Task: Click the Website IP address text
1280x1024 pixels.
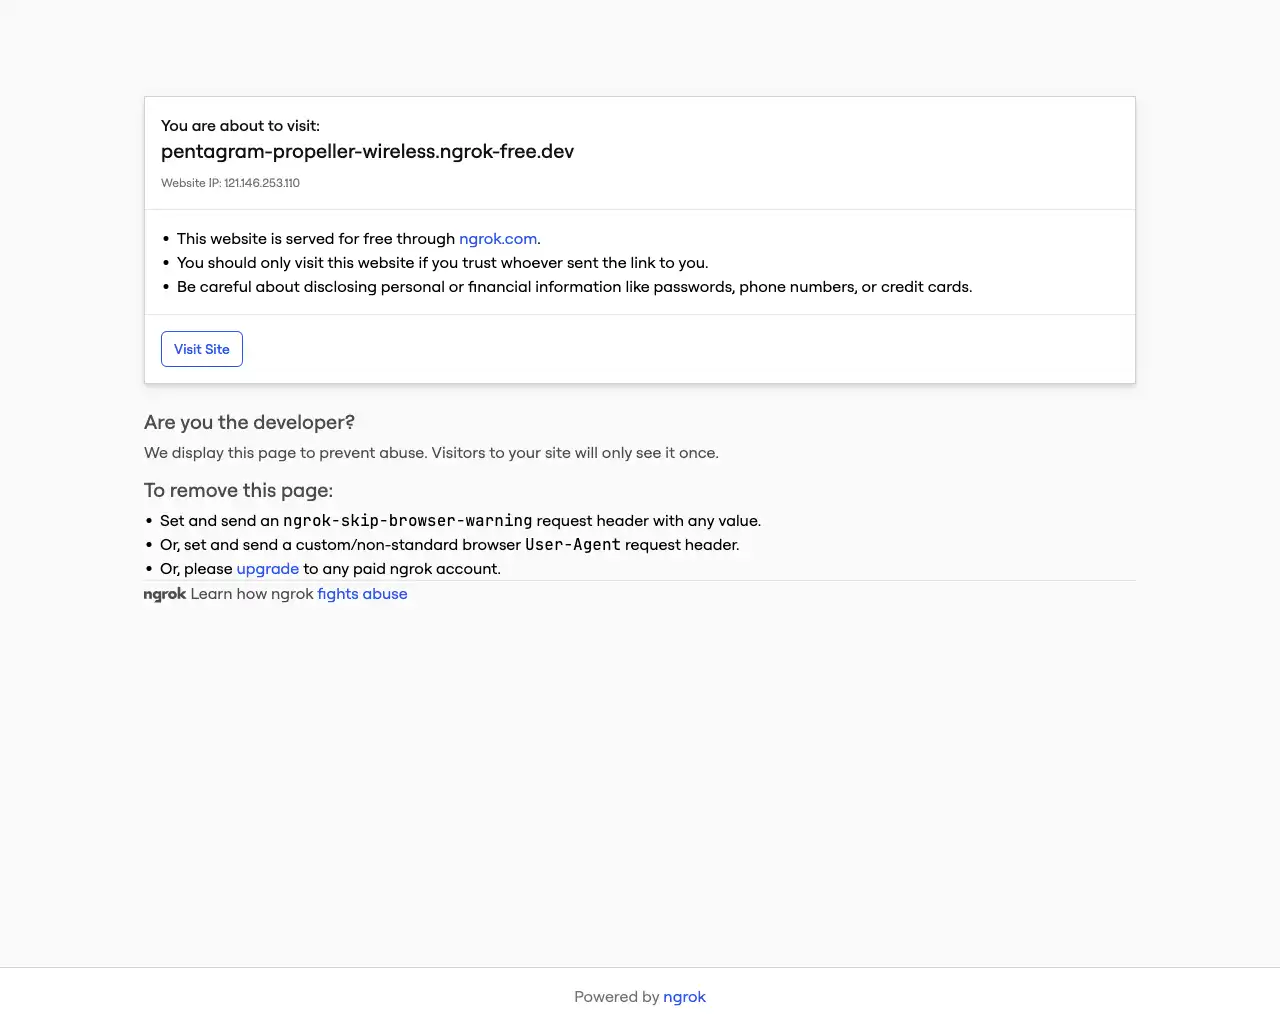Action: 230,183
